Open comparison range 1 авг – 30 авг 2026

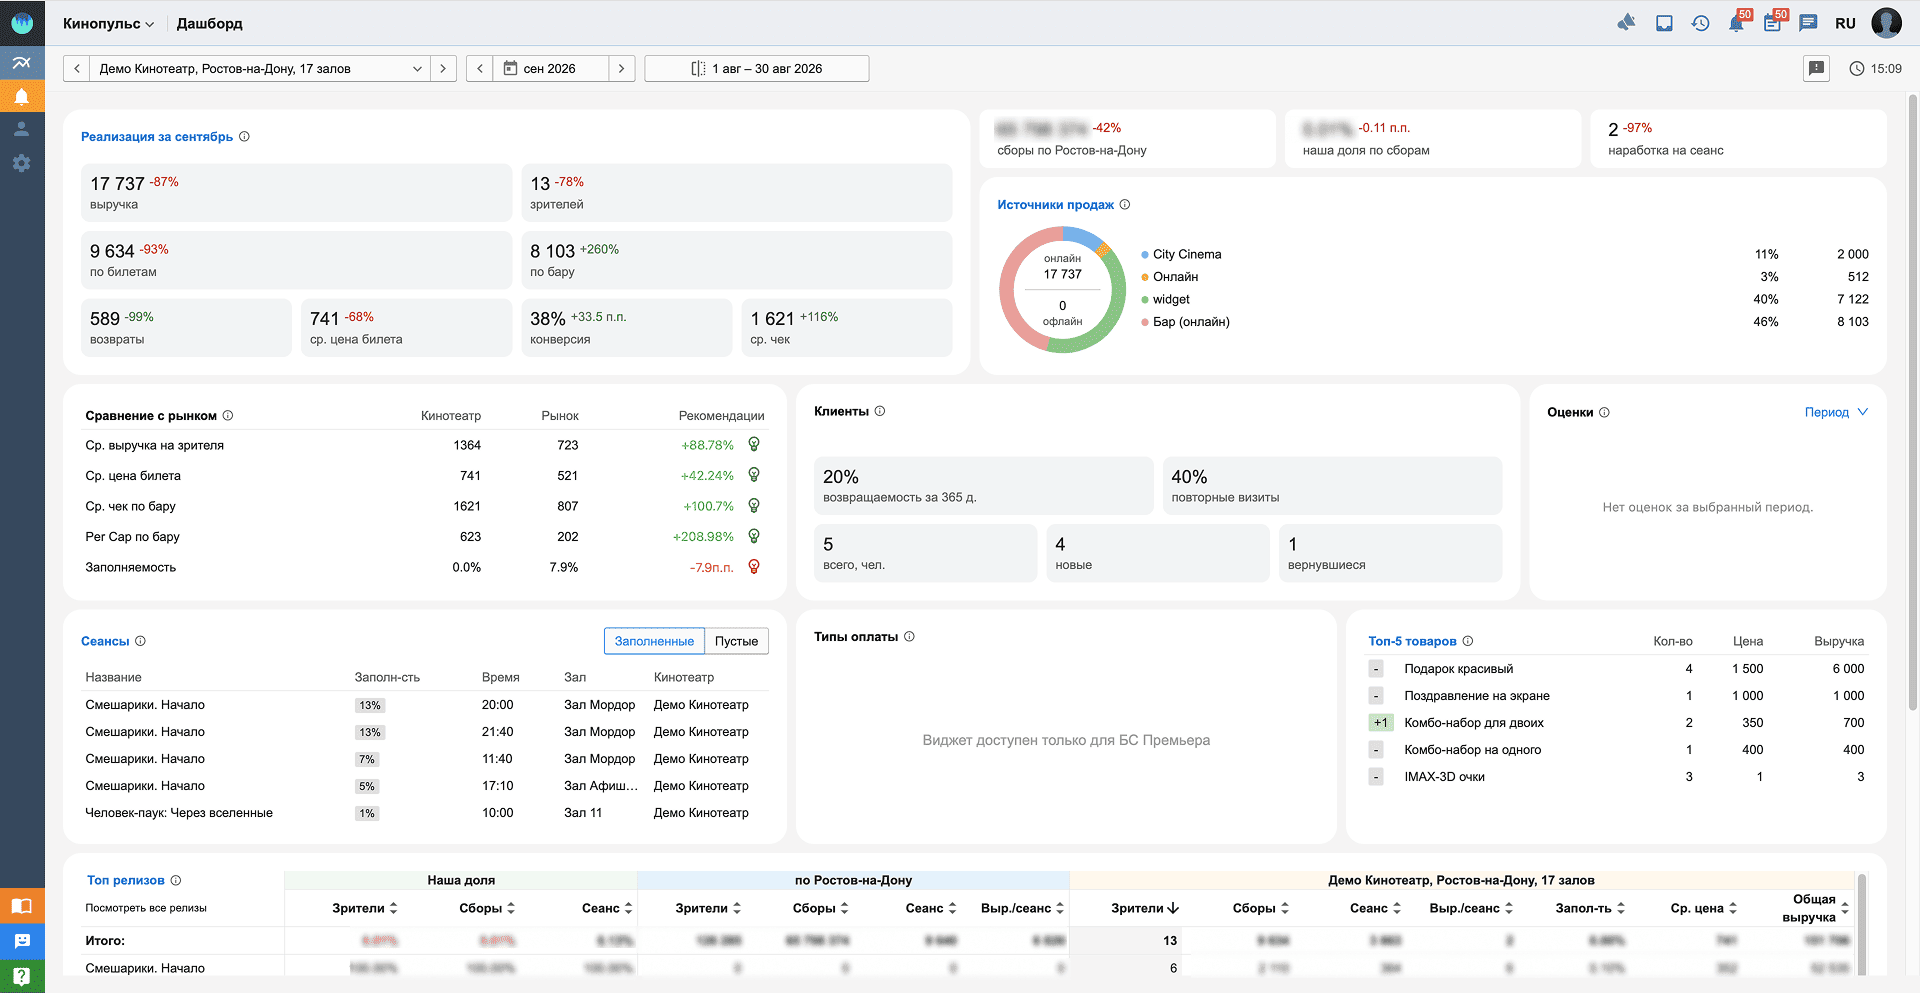pyautogui.click(x=757, y=68)
